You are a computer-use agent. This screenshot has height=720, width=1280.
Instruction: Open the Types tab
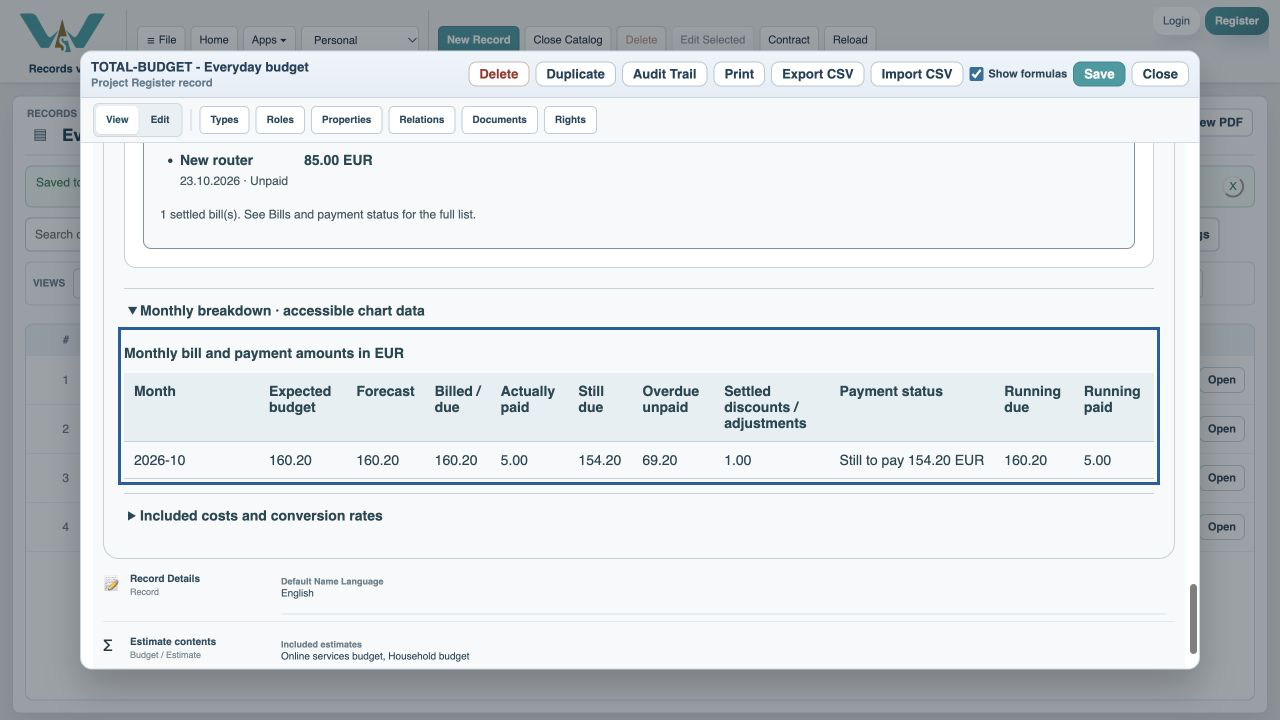pos(224,120)
